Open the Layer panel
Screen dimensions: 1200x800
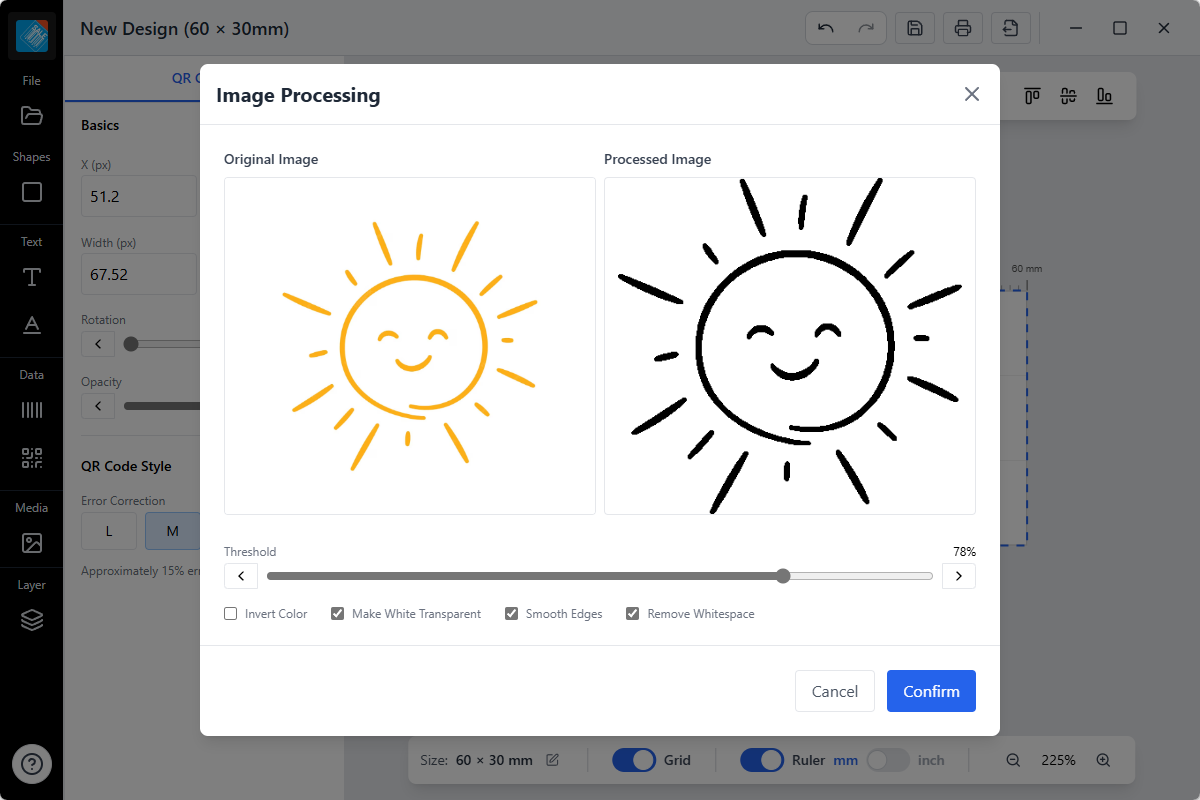pyautogui.click(x=31, y=620)
